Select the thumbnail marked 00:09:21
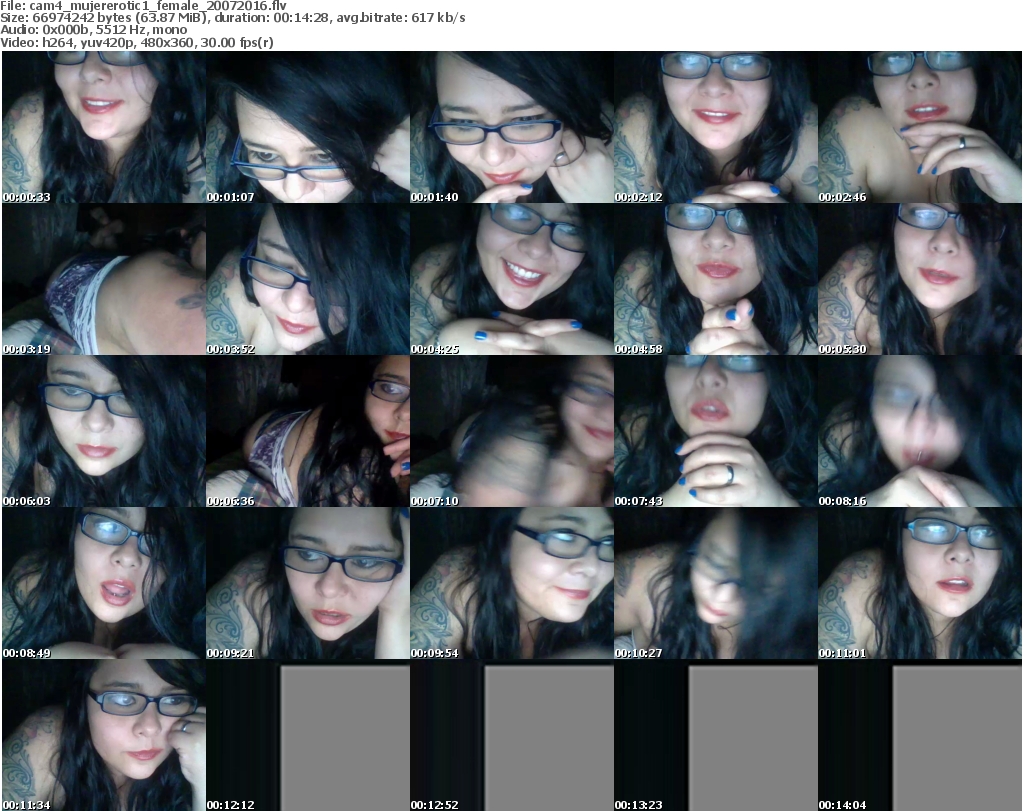This screenshot has height=811, width=1024. pos(308,584)
